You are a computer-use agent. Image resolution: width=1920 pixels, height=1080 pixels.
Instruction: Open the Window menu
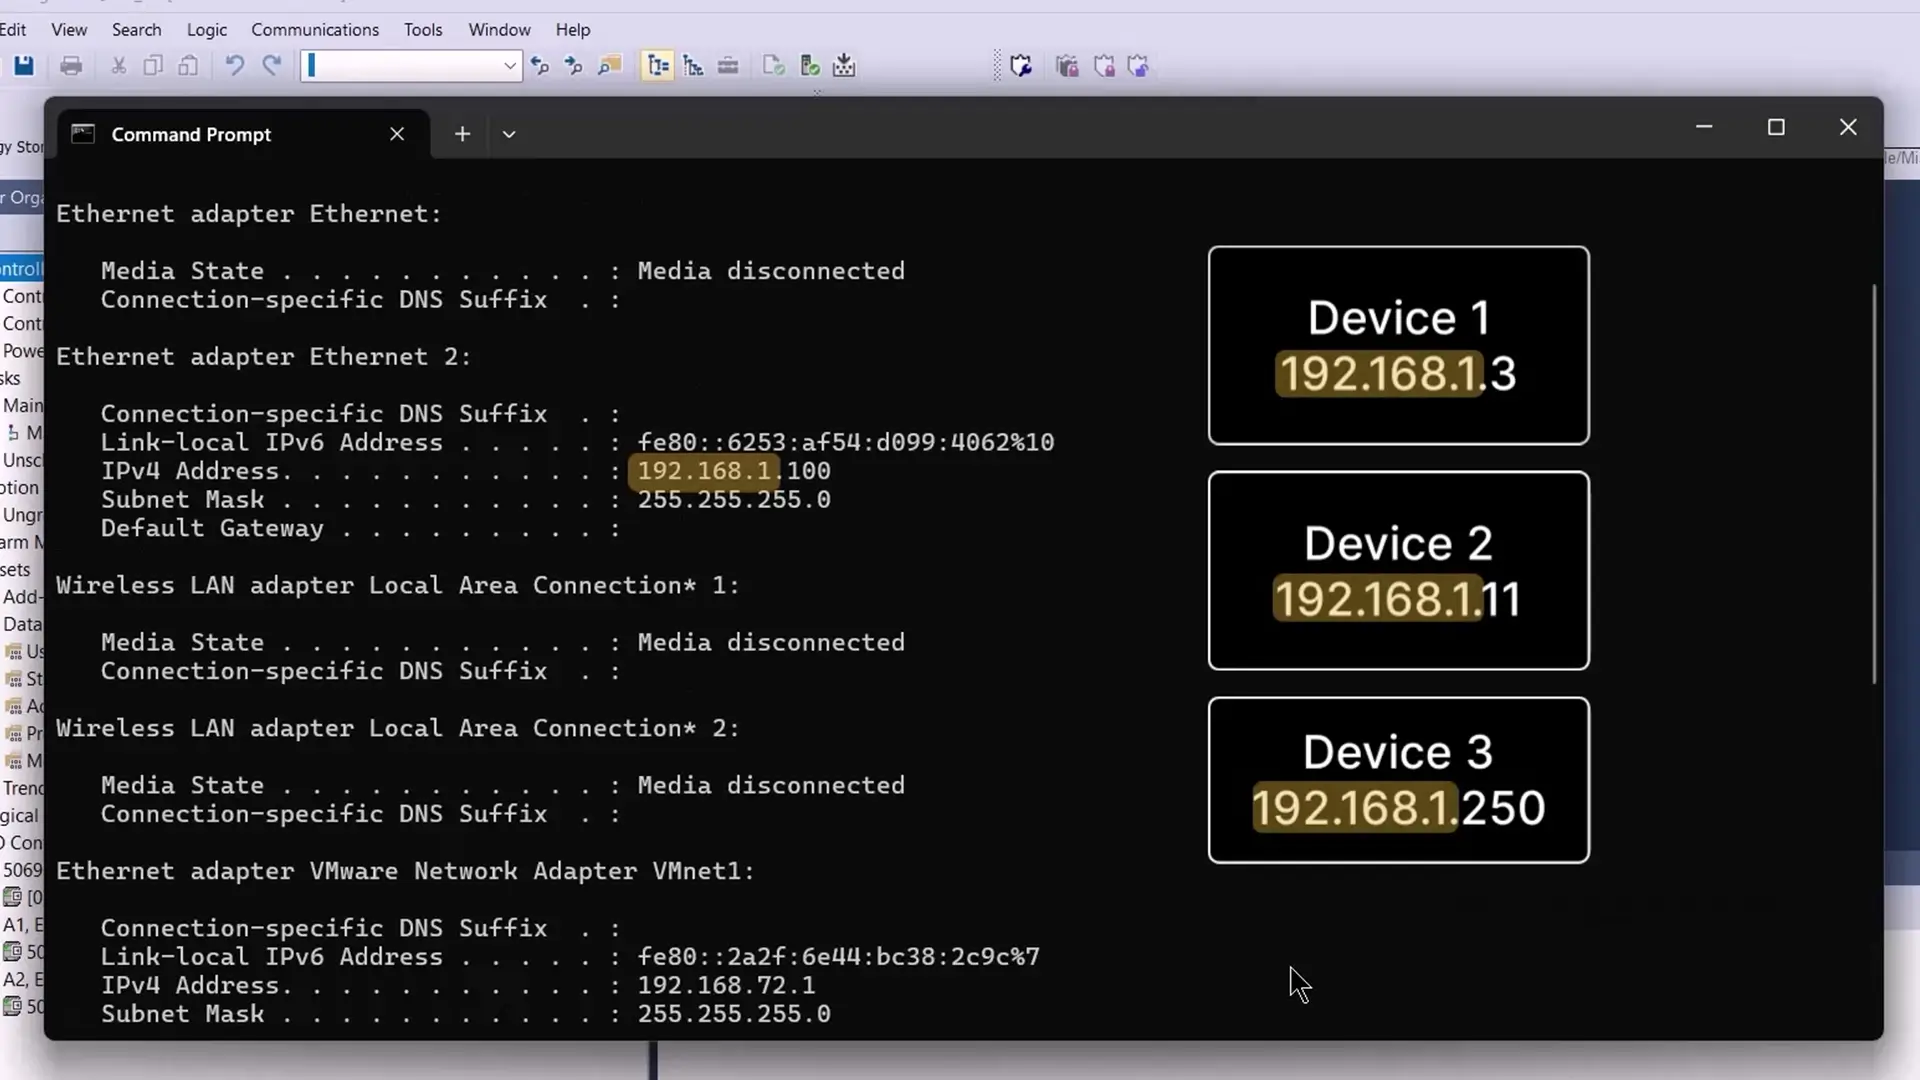499,30
